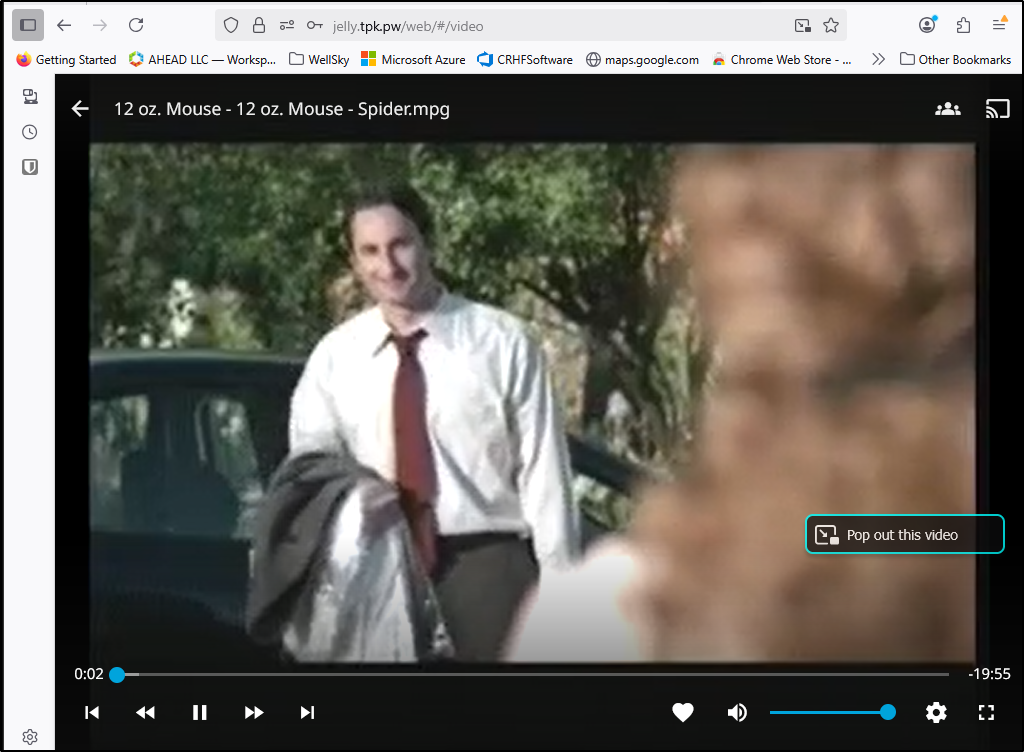
Task: Go back from video player
Action: (x=80, y=108)
